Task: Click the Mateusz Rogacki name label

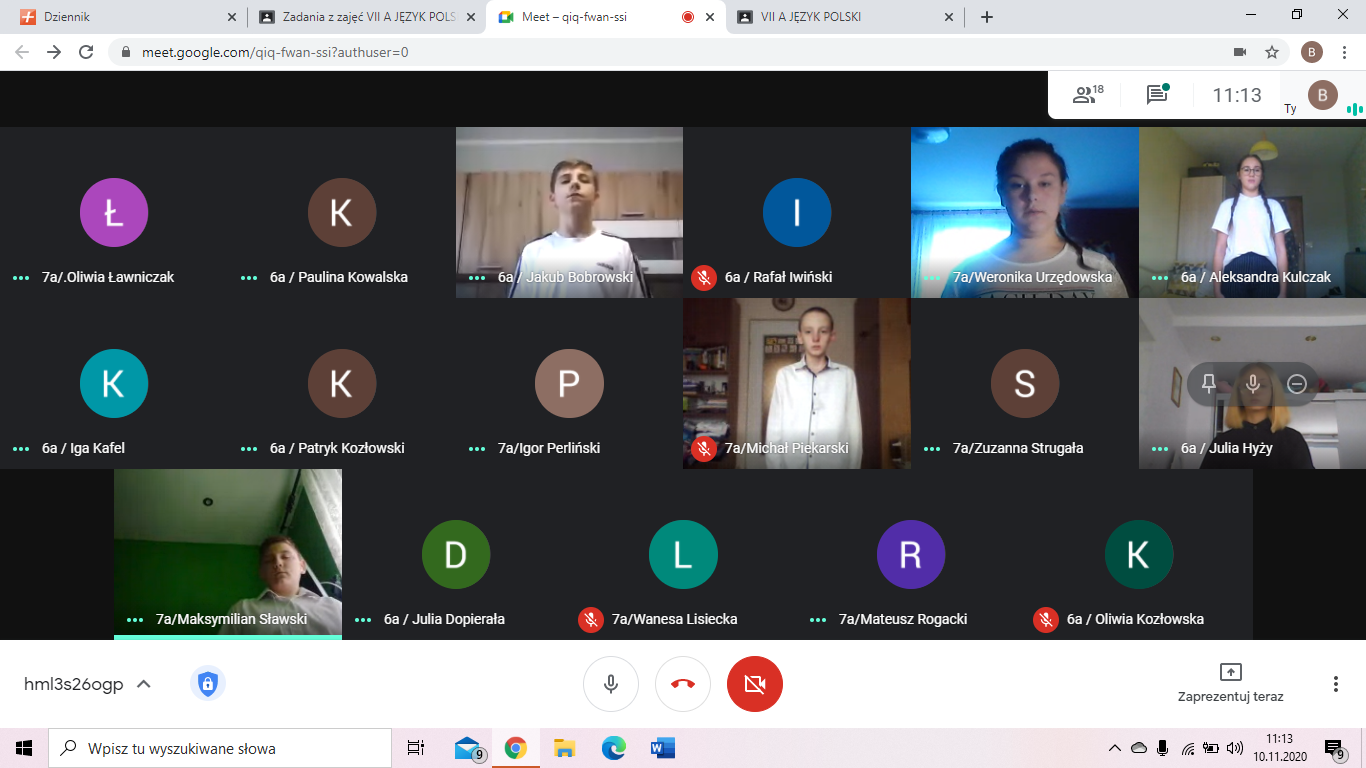Action: [903, 619]
